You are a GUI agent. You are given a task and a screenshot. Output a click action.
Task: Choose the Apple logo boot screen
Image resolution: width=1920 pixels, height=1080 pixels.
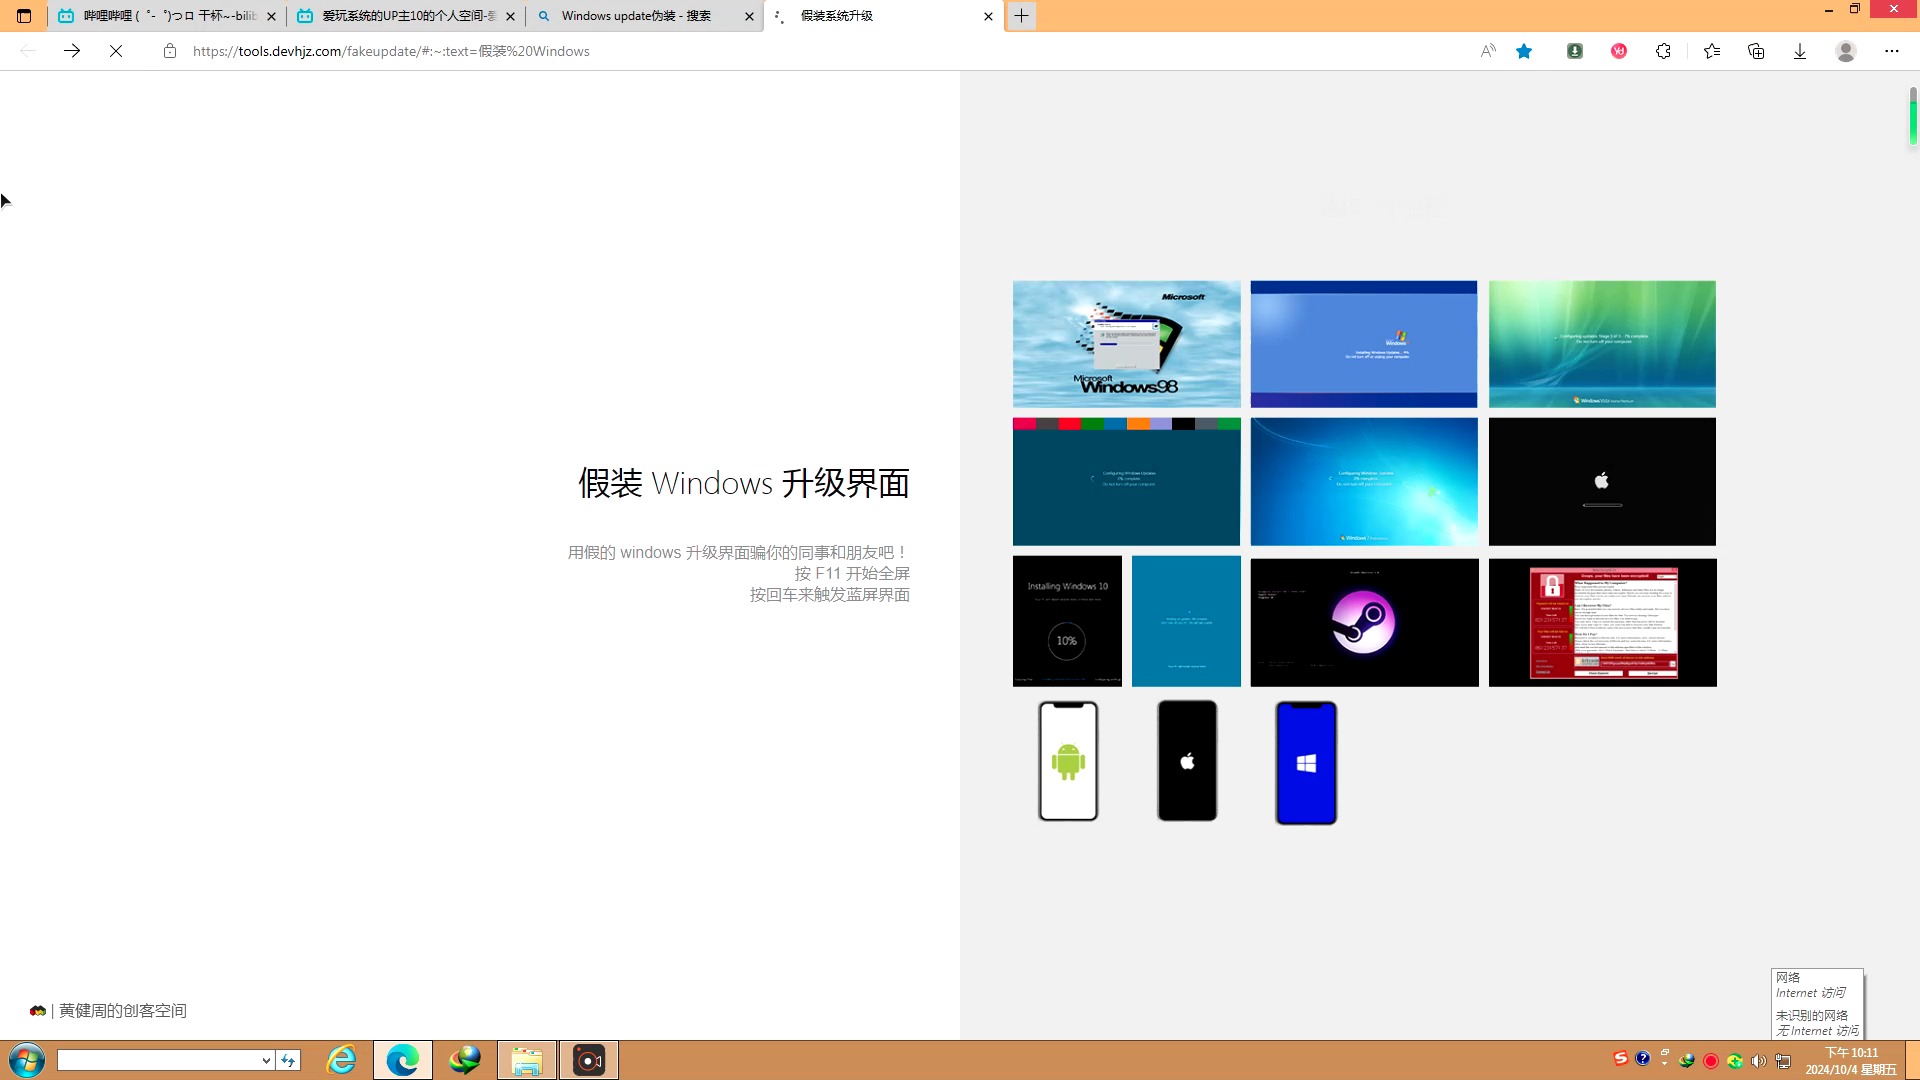click(1602, 482)
